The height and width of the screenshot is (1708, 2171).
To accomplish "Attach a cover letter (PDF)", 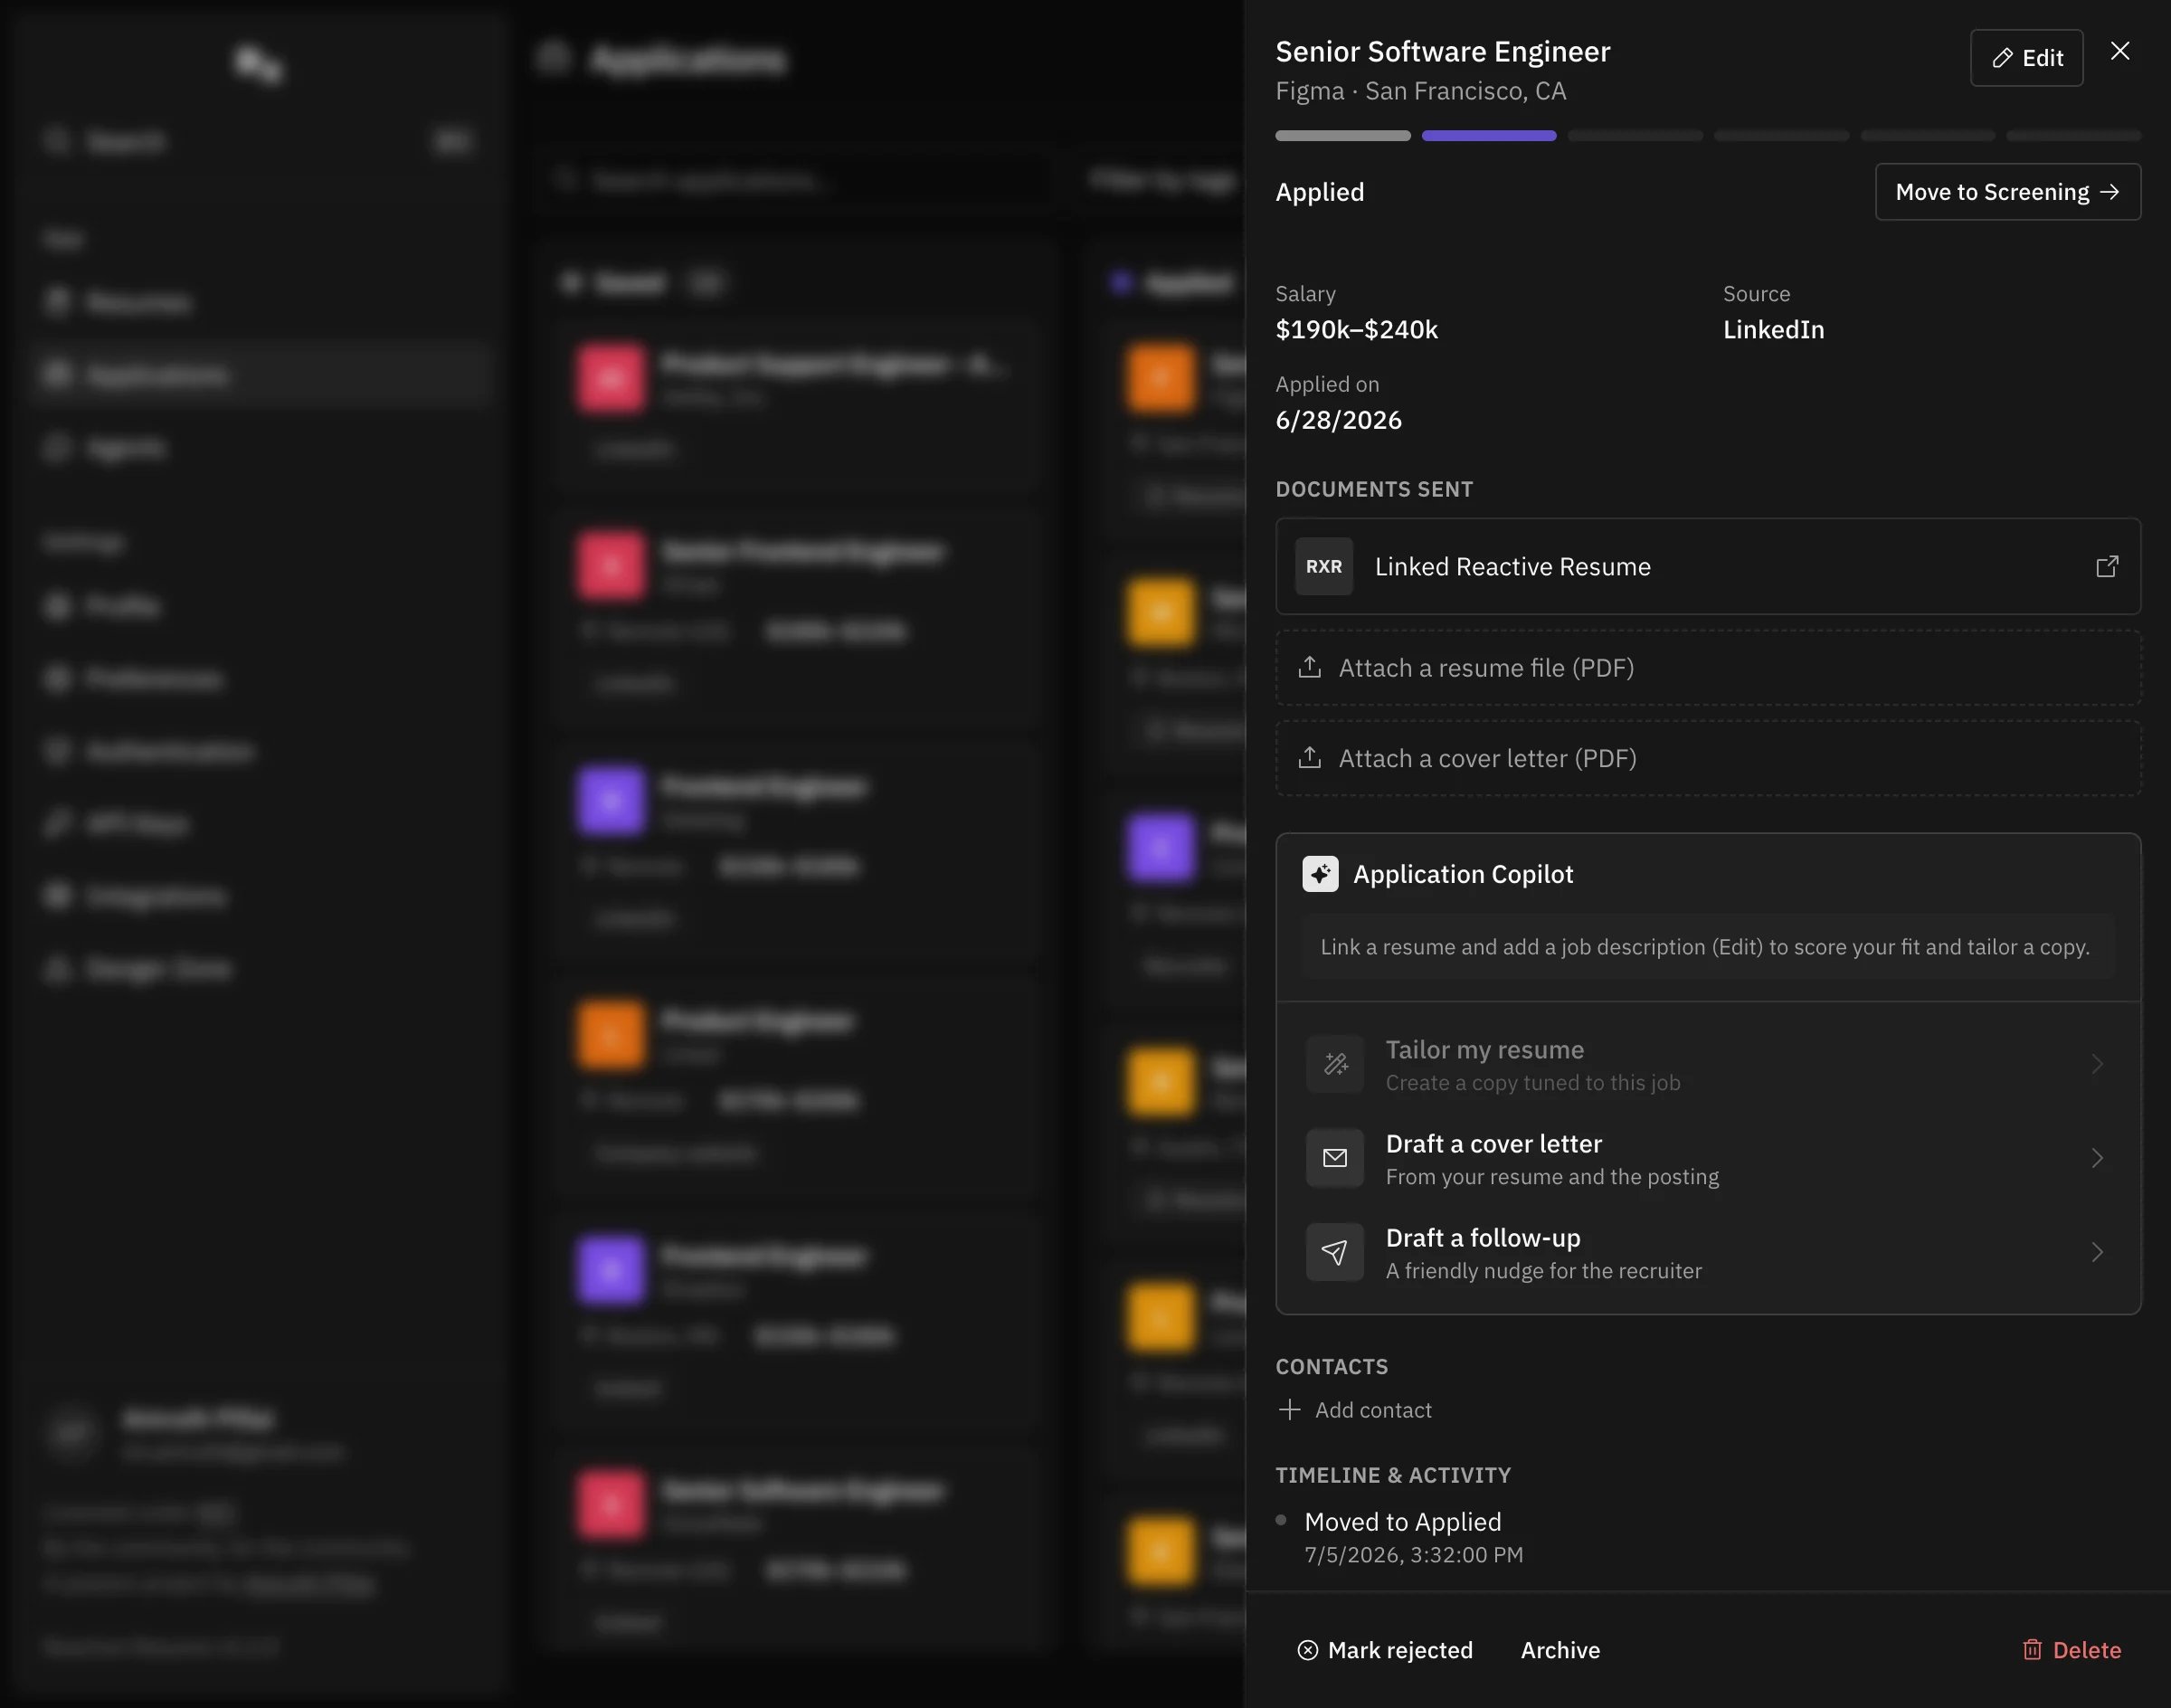I will [1707, 758].
